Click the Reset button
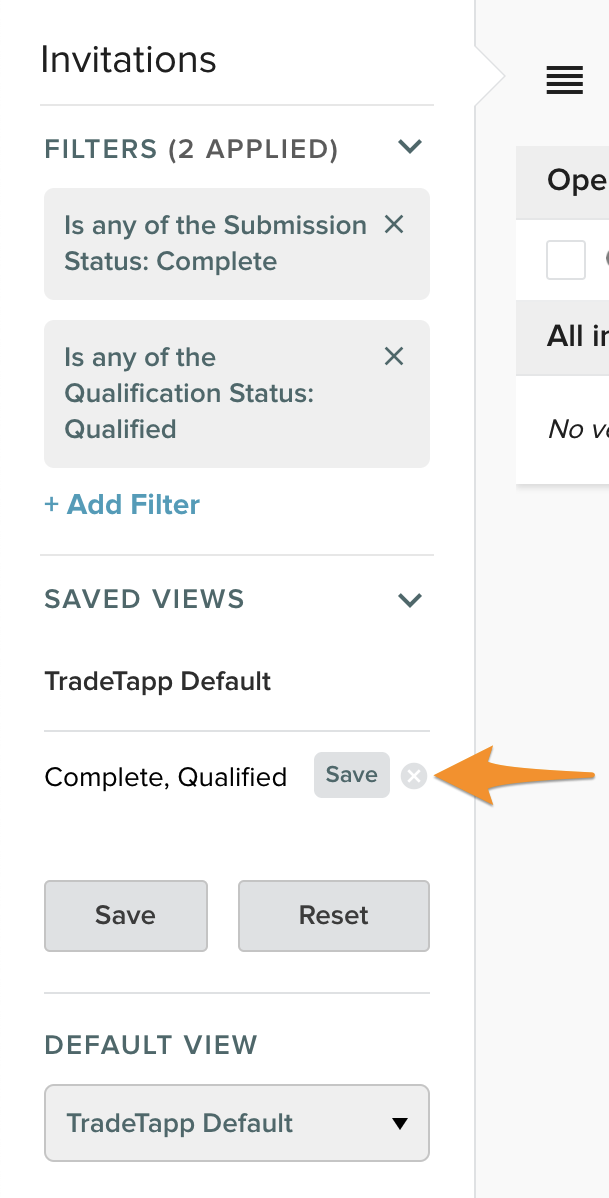 click(333, 915)
